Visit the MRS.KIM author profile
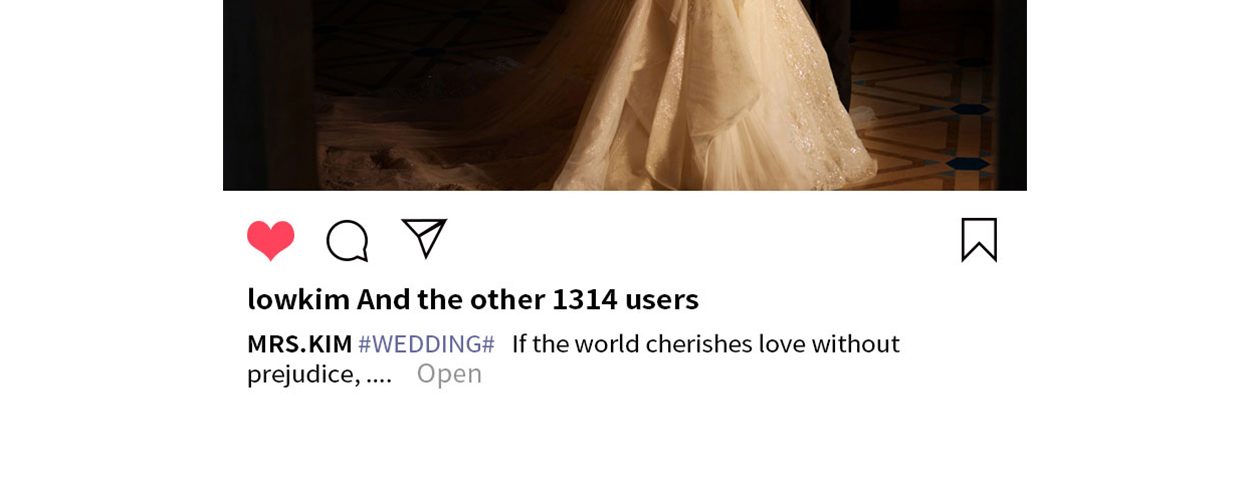Image resolution: width=1250 pixels, height=496 pixels. (x=299, y=344)
